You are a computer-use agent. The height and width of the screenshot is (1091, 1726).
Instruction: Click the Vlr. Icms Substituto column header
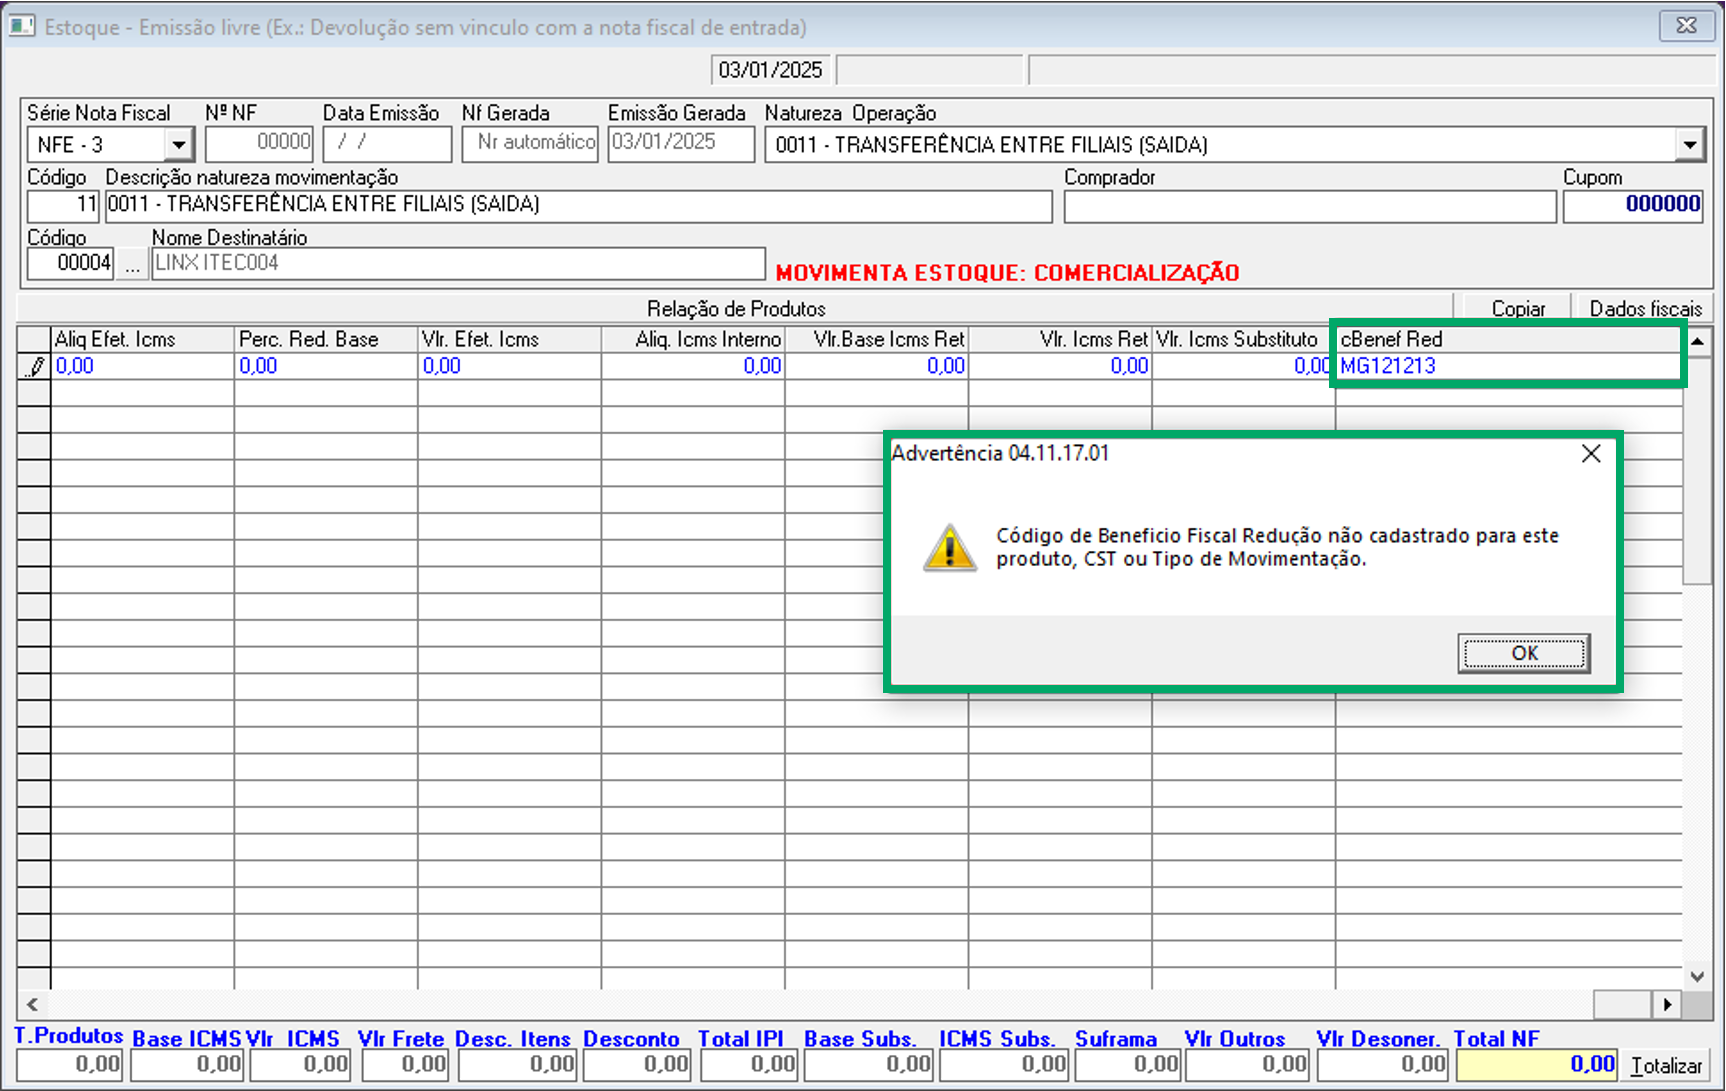point(1243,340)
